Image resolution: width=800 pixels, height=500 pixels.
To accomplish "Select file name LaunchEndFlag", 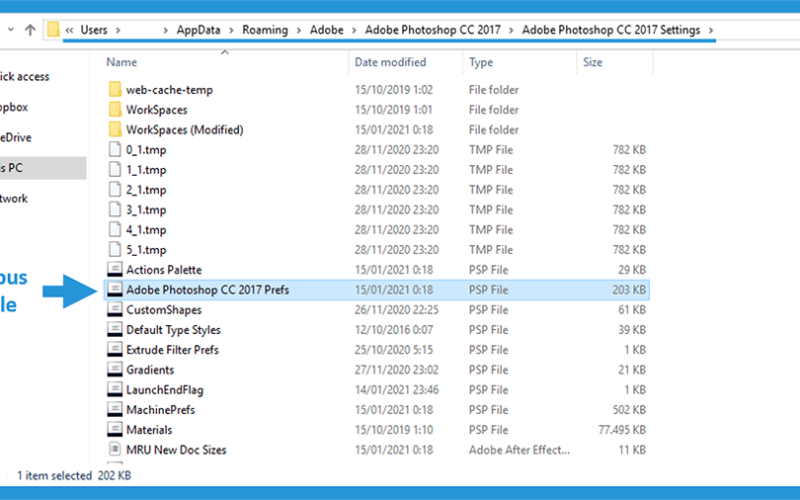I will point(165,390).
